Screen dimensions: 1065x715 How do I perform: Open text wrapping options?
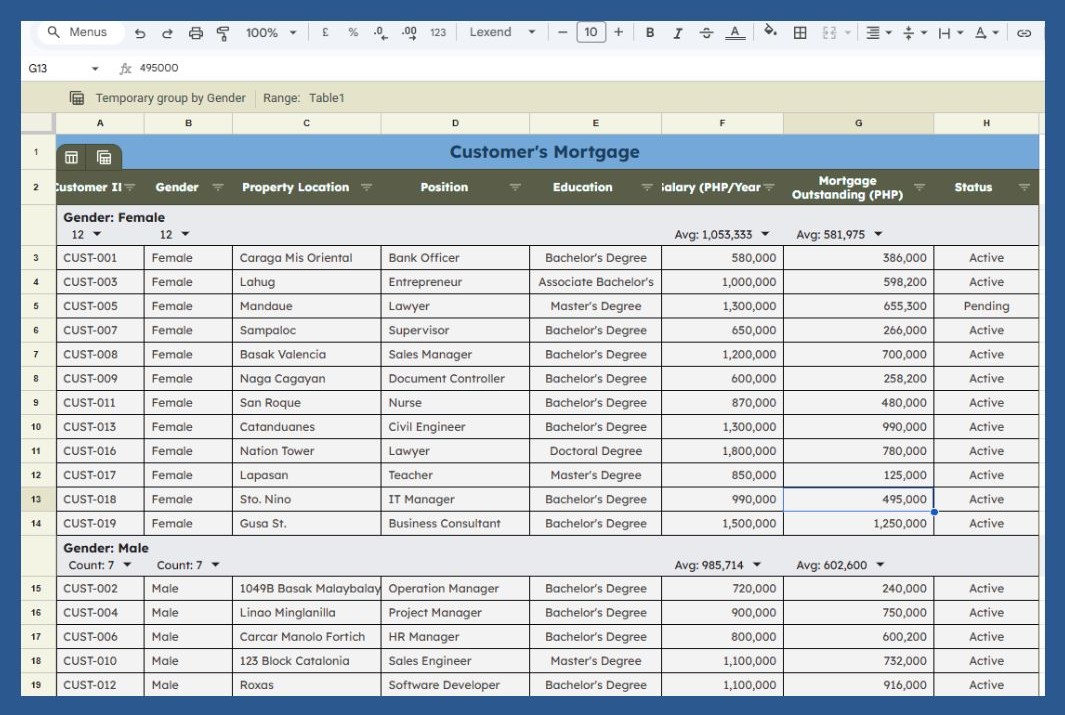[x=950, y=33]
